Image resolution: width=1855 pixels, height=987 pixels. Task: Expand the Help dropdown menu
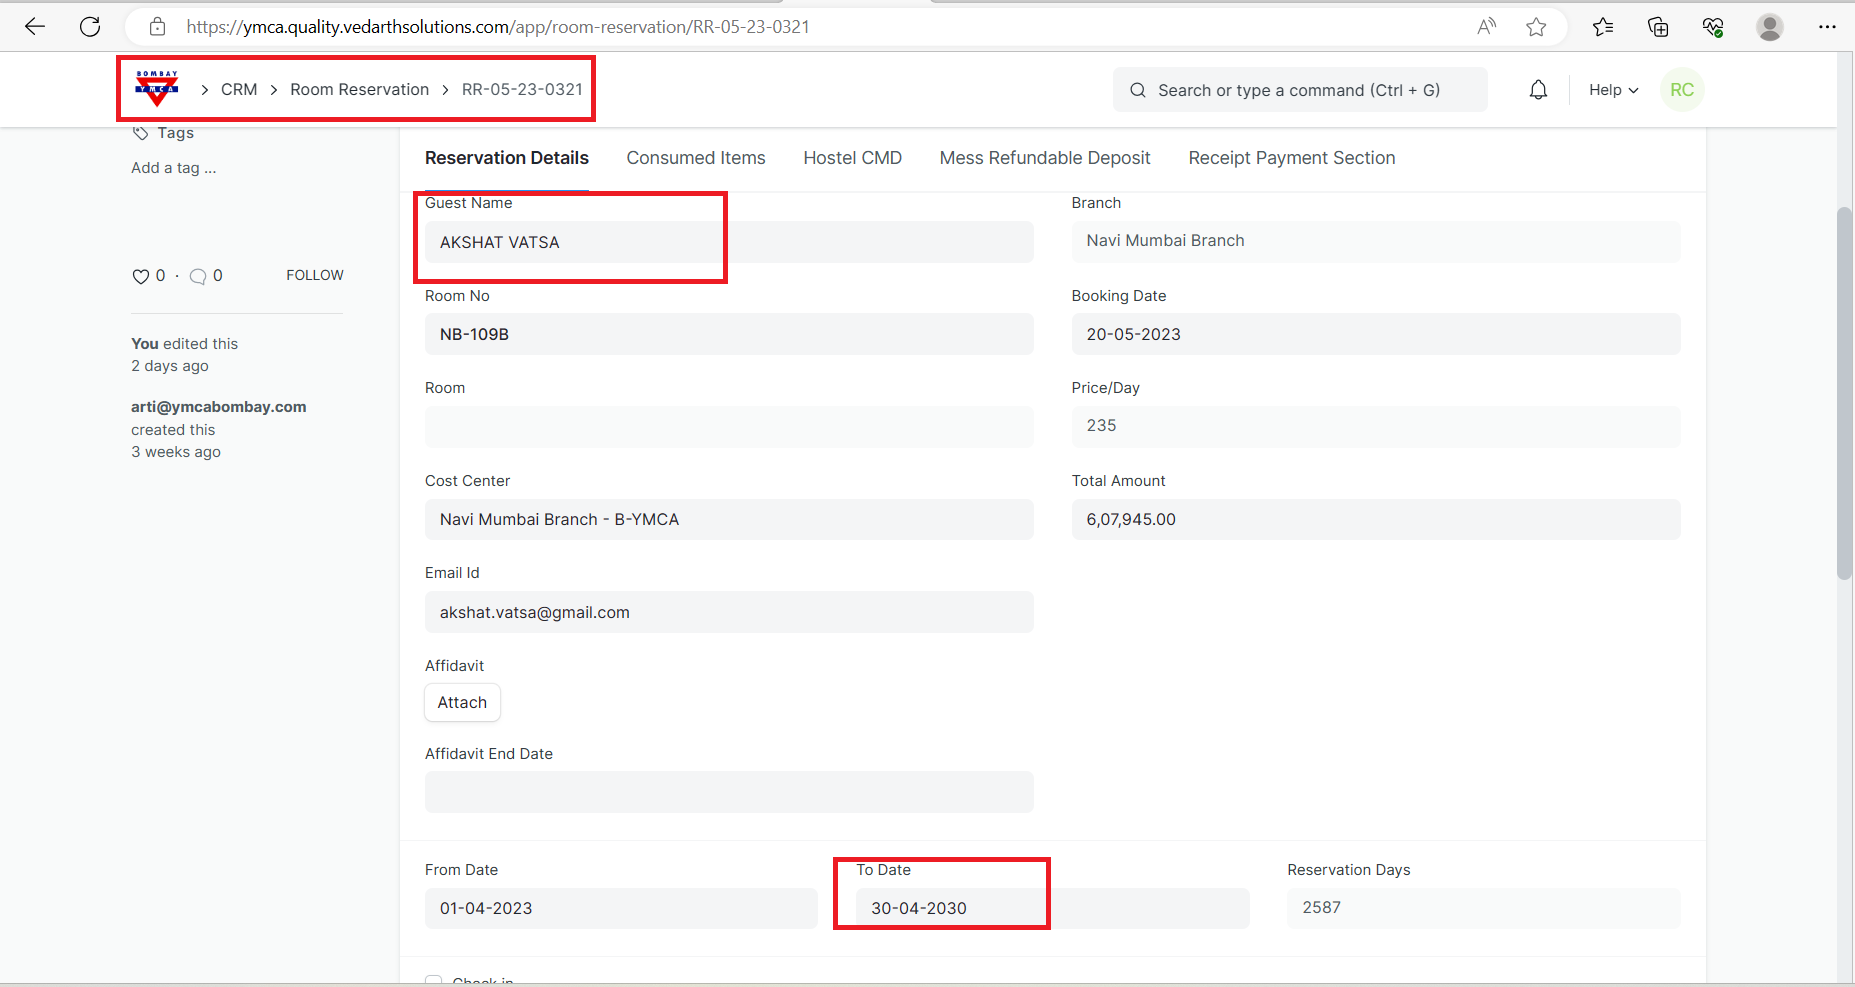point(1613,90)
